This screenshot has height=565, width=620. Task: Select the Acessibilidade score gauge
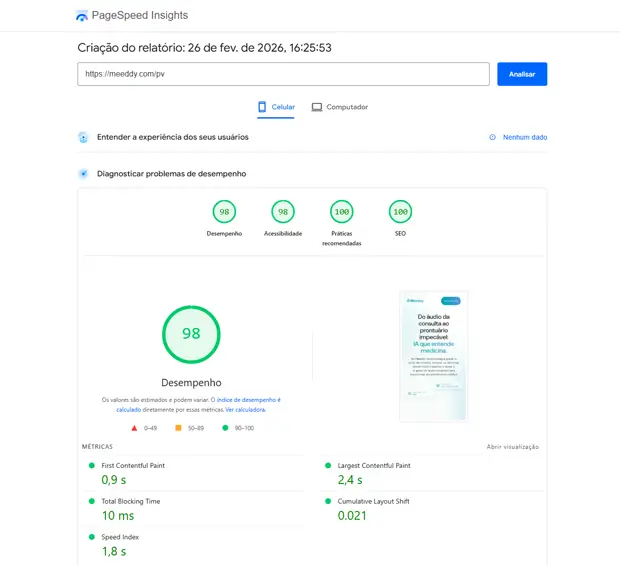coord(283,212)
